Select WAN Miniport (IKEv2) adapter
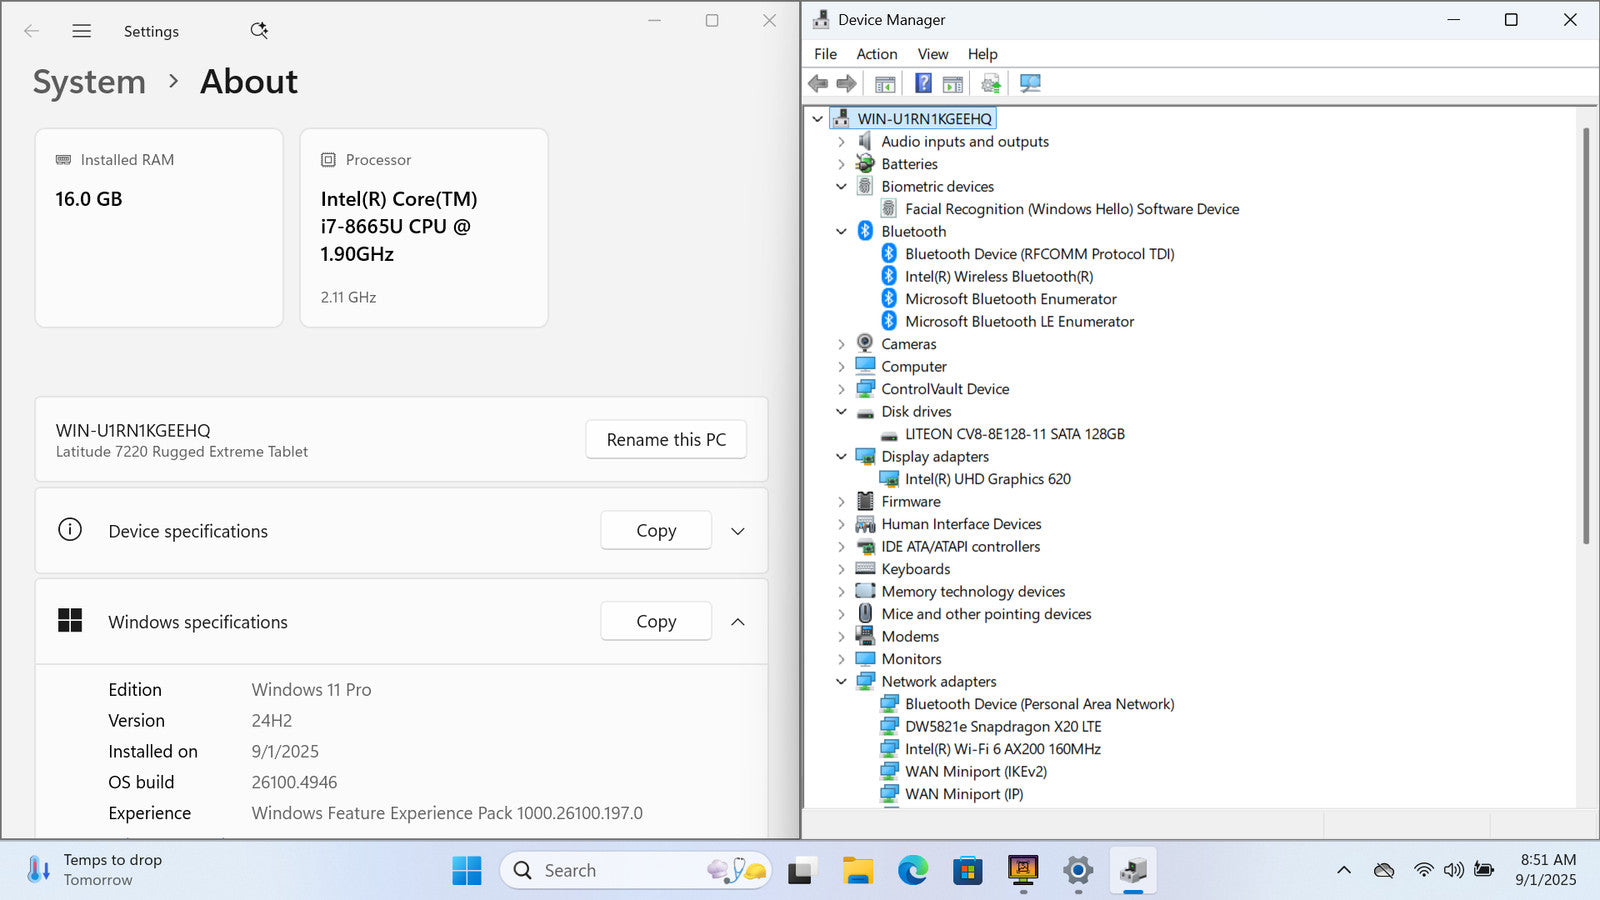The image size is (1600, 900). [x=976, y=772]
